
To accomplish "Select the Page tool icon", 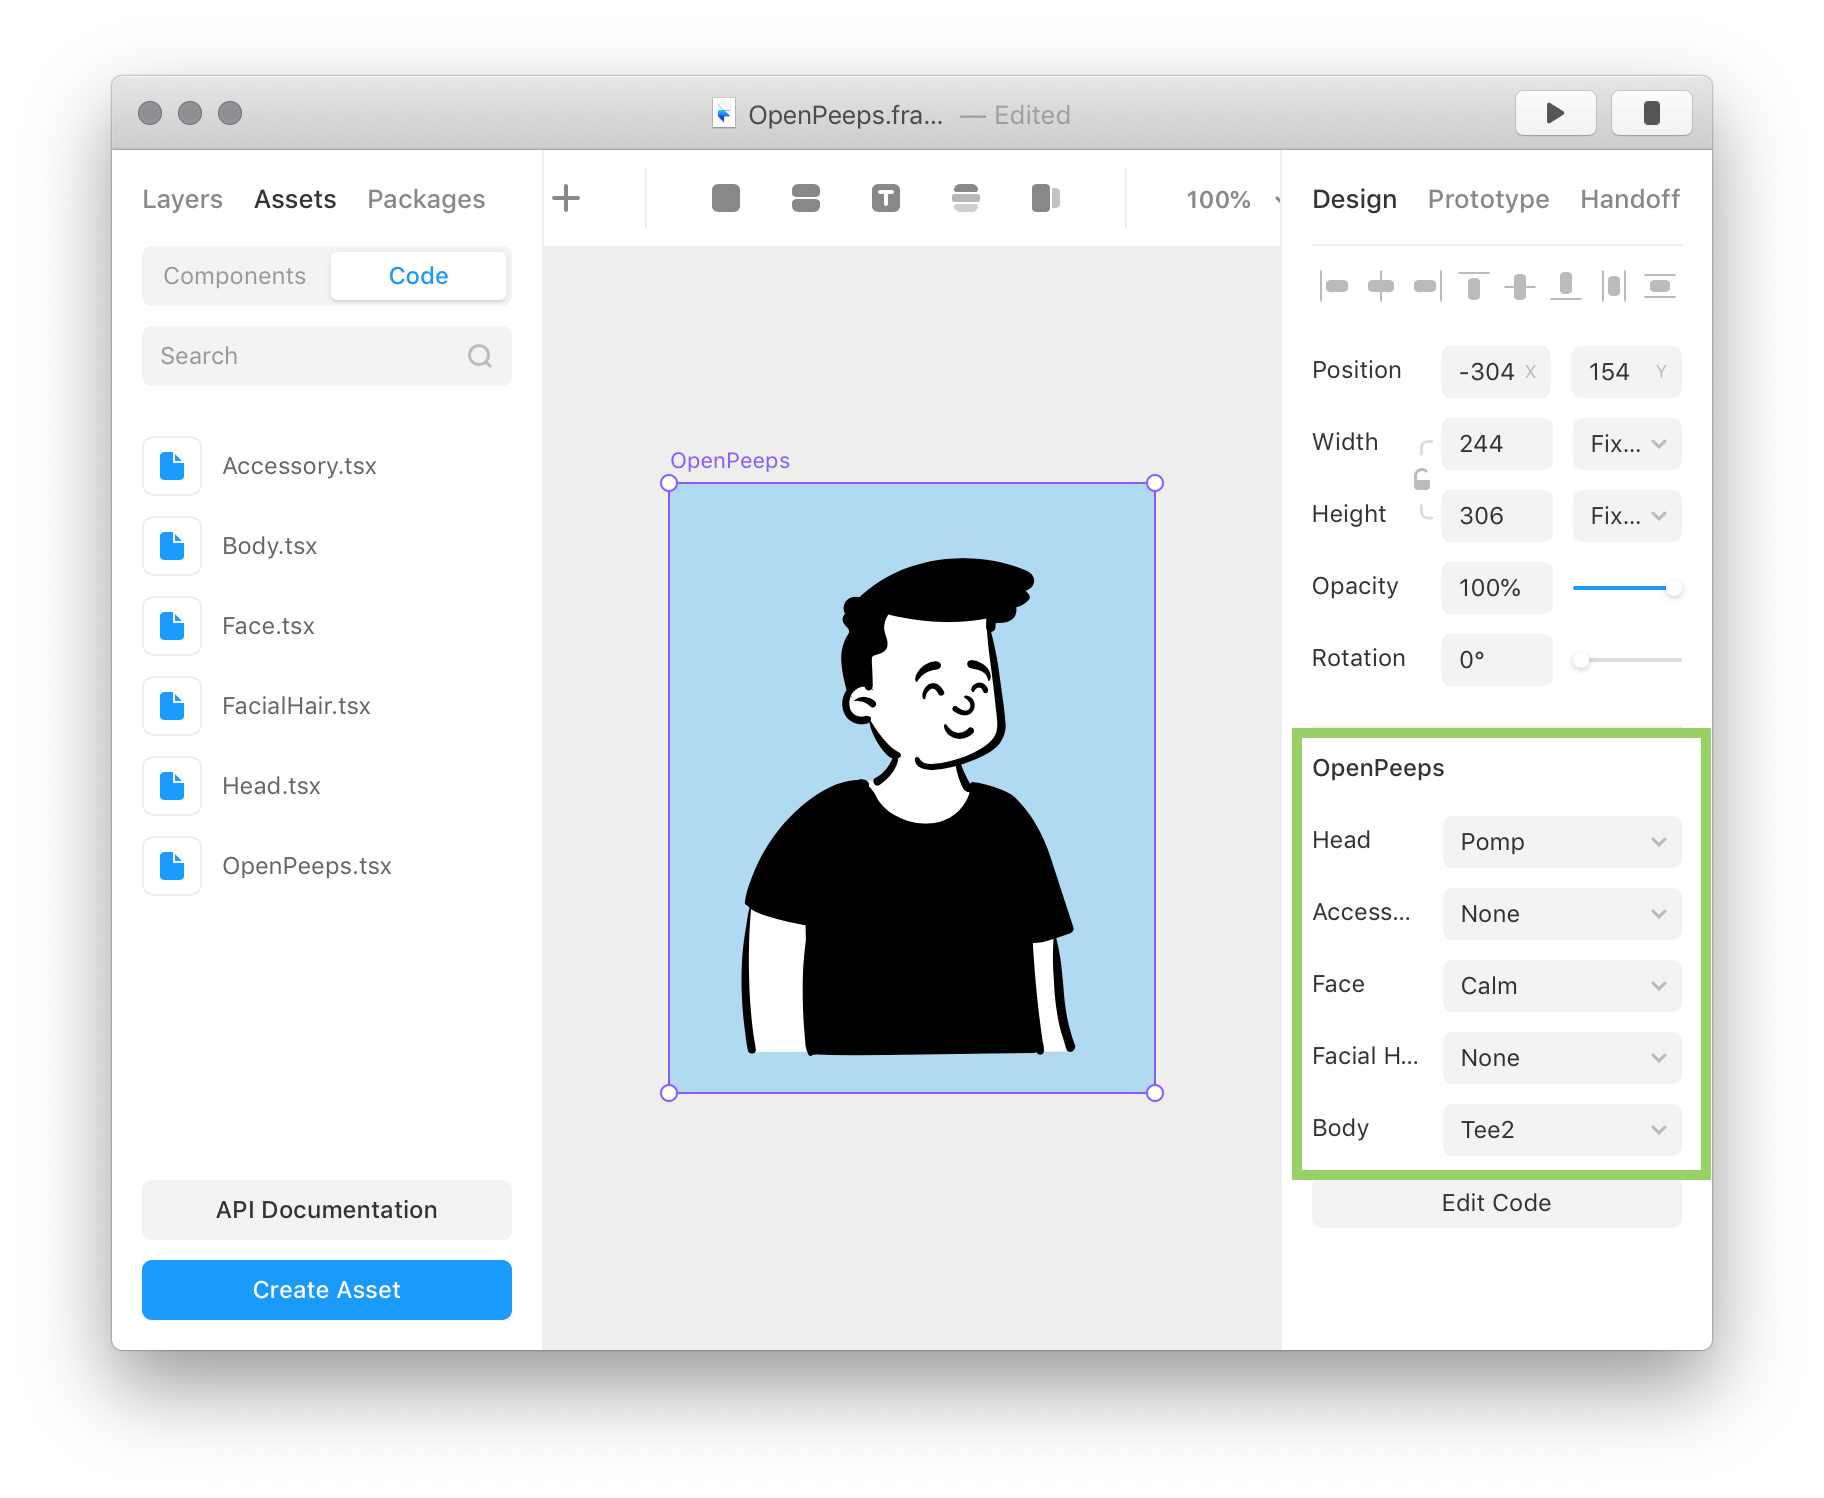I will pos(1046,198).
